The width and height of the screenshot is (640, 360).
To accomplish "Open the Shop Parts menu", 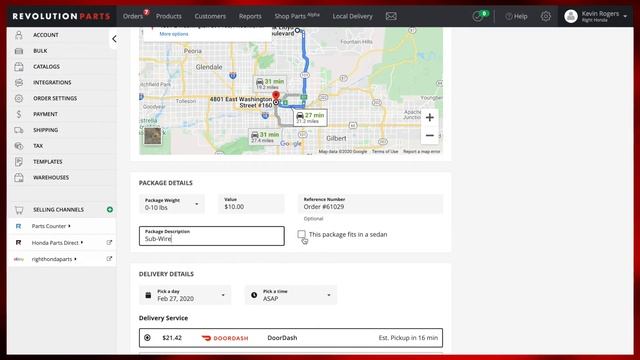I will click(x=297, y=16).
